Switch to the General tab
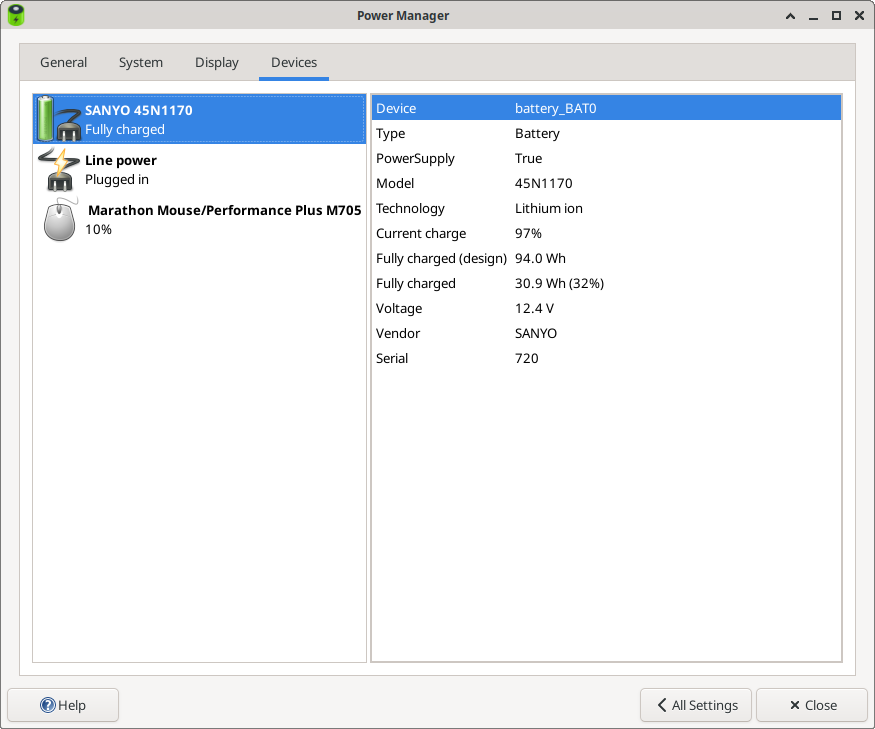Screen dimensions: 875x729 (x=63, y=62)
